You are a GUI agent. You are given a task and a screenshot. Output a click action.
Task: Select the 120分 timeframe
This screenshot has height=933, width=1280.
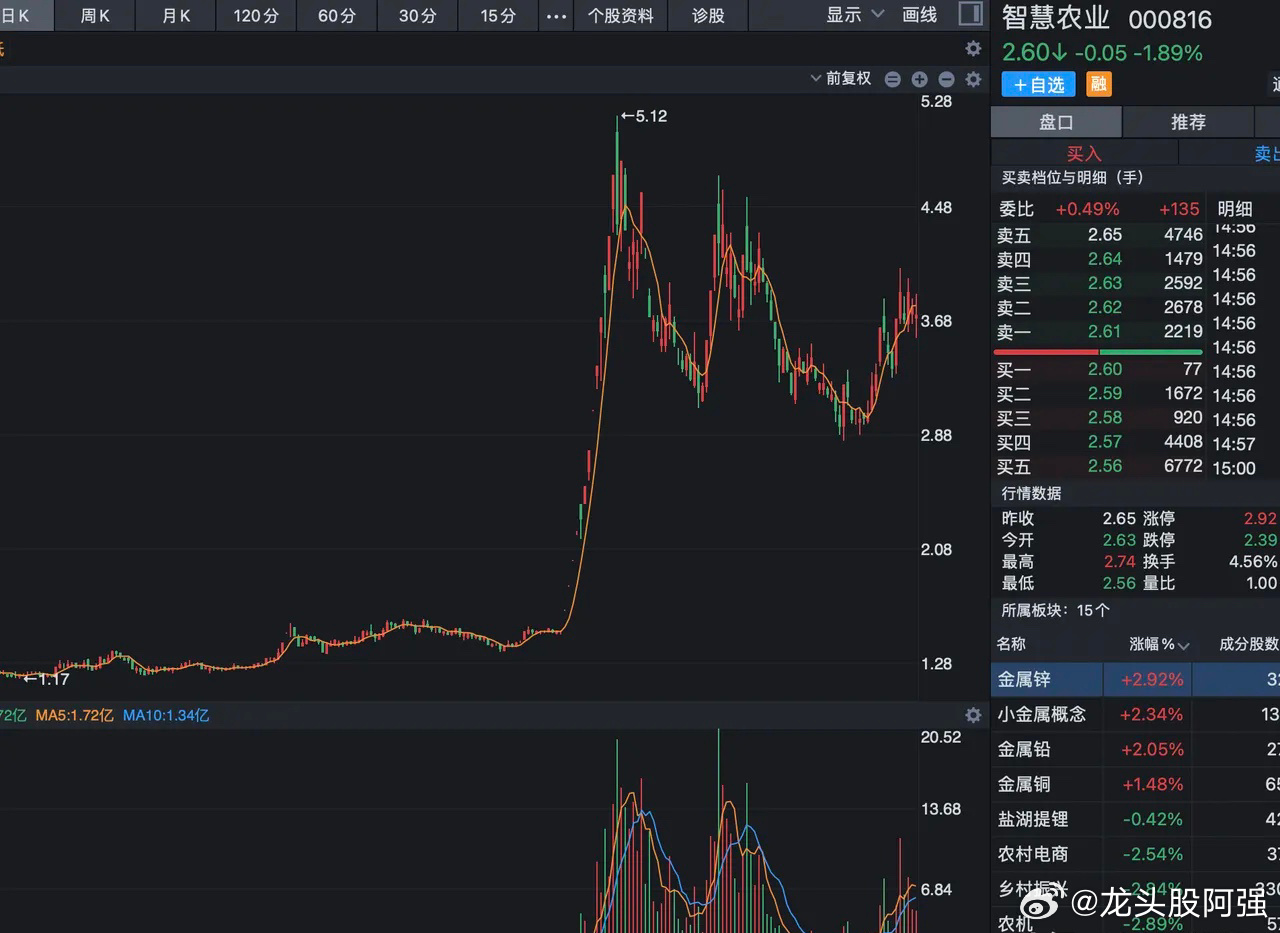[x=256, y=15]
